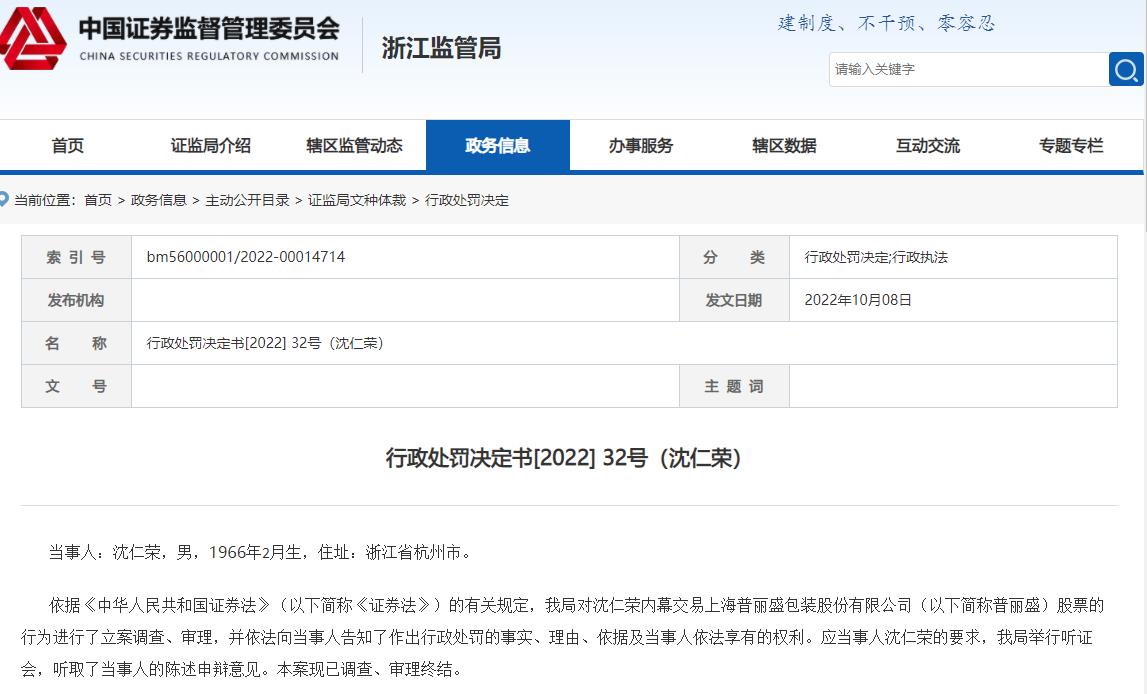The width and height of the screenshot is (1147, 694).
Task: Click the 首页 breadcrumb link
Action: click(x=98, y=200)
